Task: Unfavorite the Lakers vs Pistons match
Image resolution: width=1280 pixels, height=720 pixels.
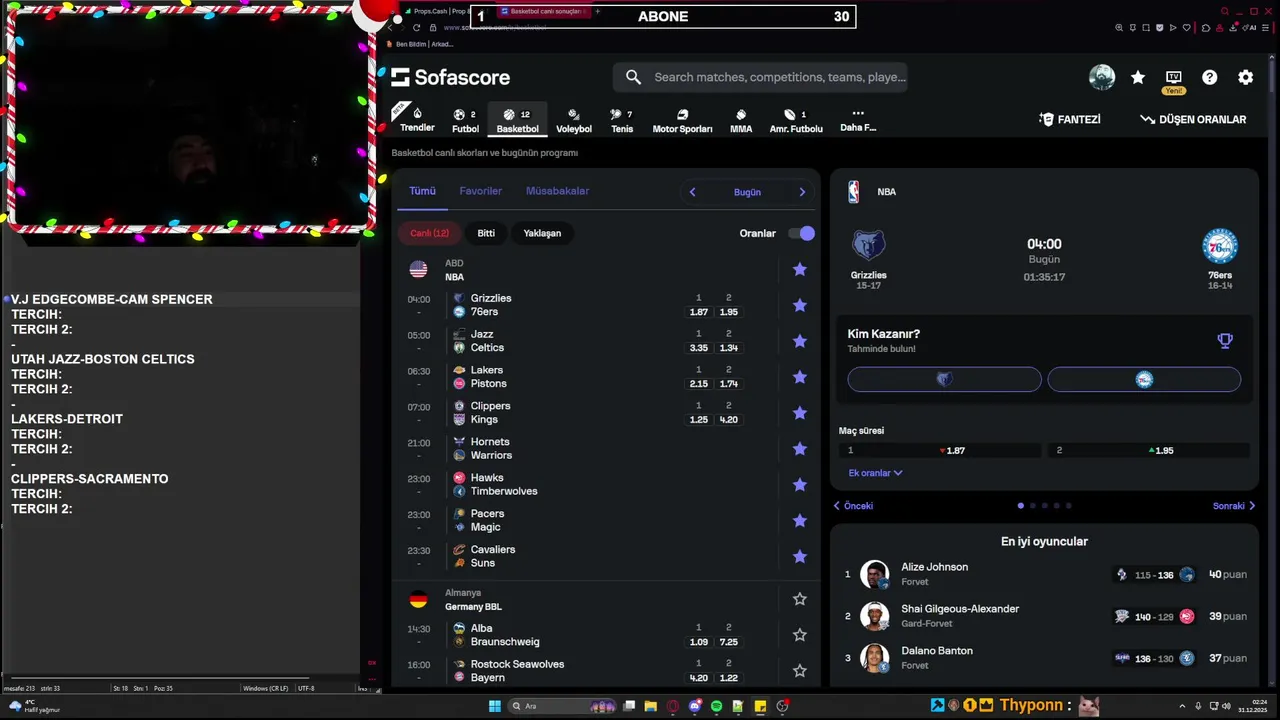Action: click(800, 377)
